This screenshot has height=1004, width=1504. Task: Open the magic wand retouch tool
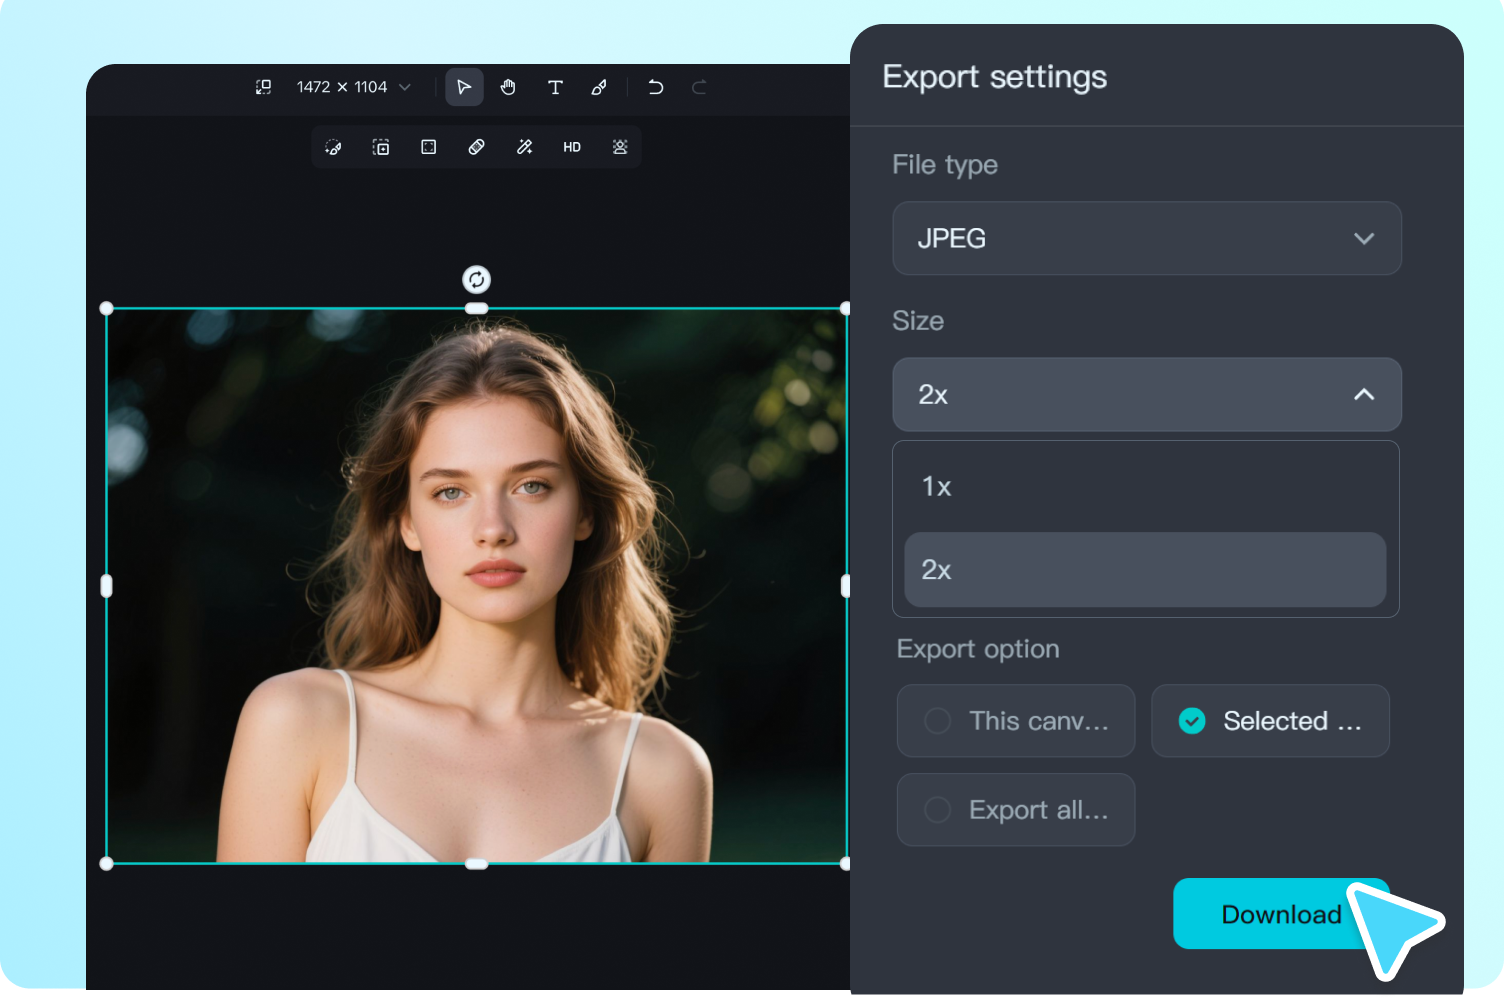coord(524,147)
